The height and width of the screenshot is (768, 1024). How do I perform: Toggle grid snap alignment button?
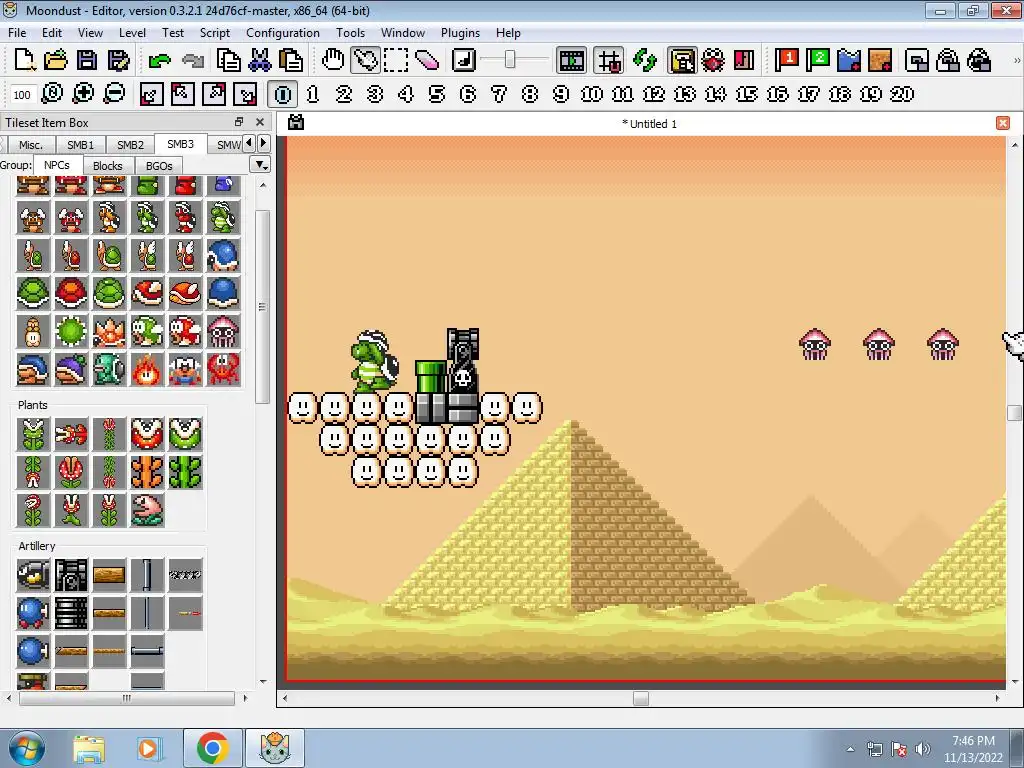609,61
